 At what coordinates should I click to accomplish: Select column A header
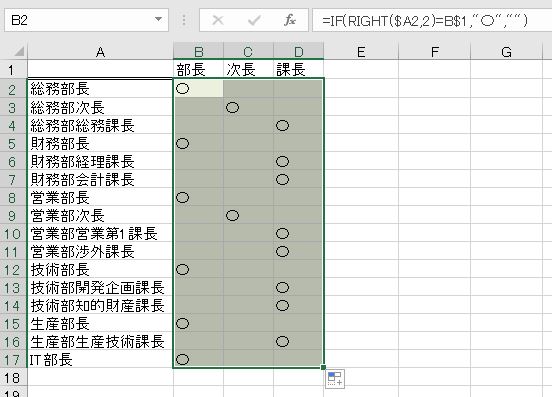pos(100,52)
